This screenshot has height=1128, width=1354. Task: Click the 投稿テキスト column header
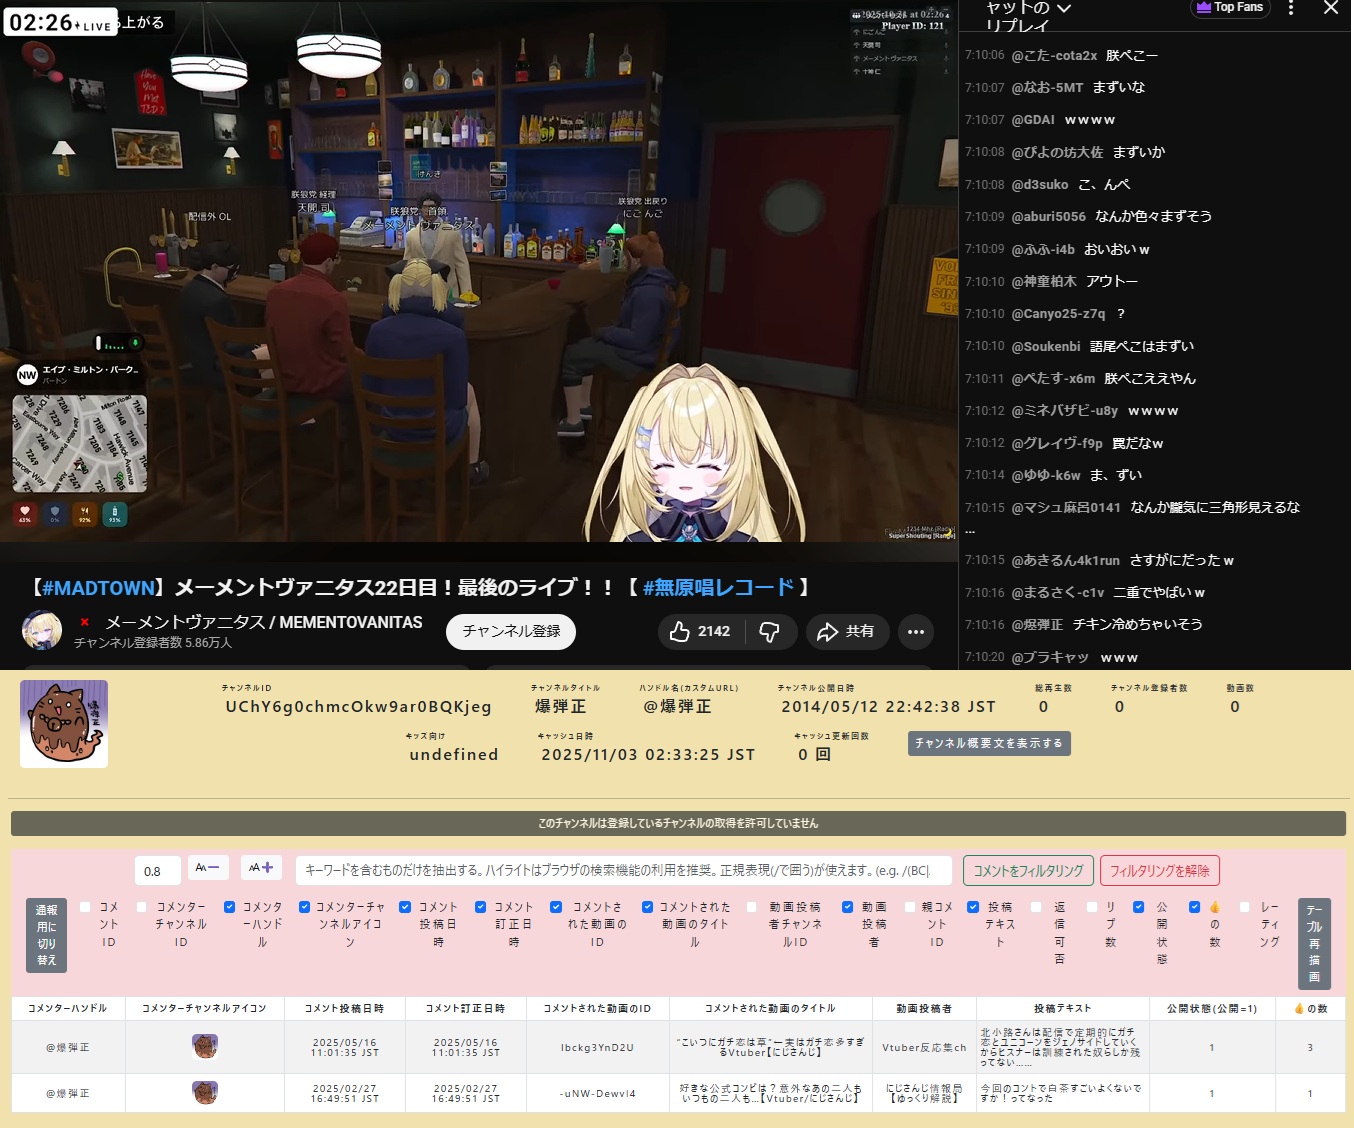(x=1062, y=1008)
